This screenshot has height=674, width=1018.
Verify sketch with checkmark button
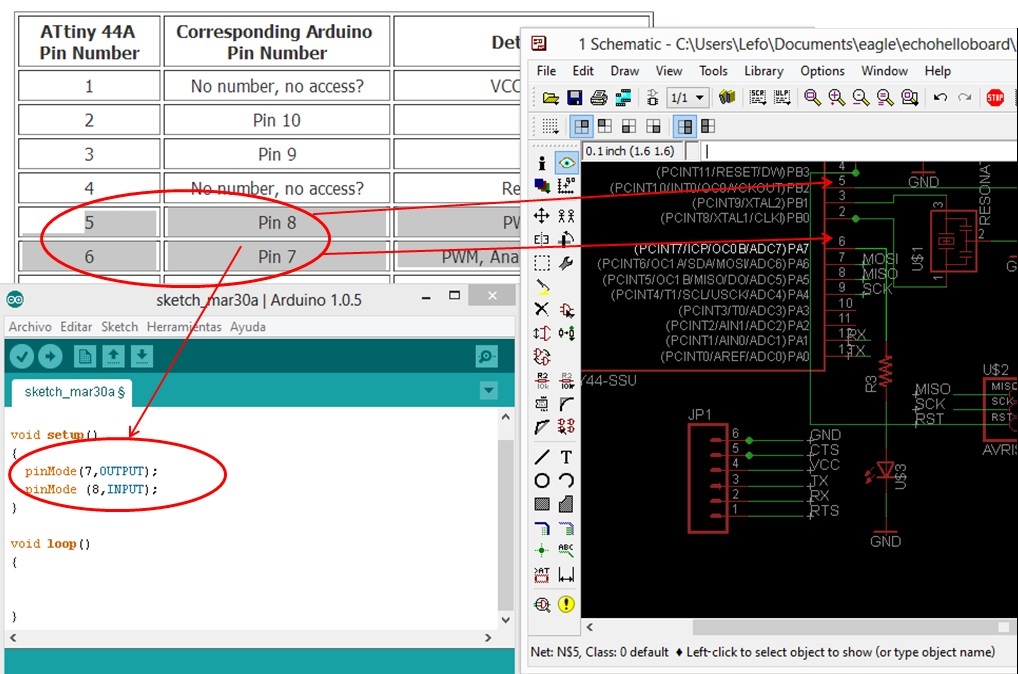tap(21, 356)
